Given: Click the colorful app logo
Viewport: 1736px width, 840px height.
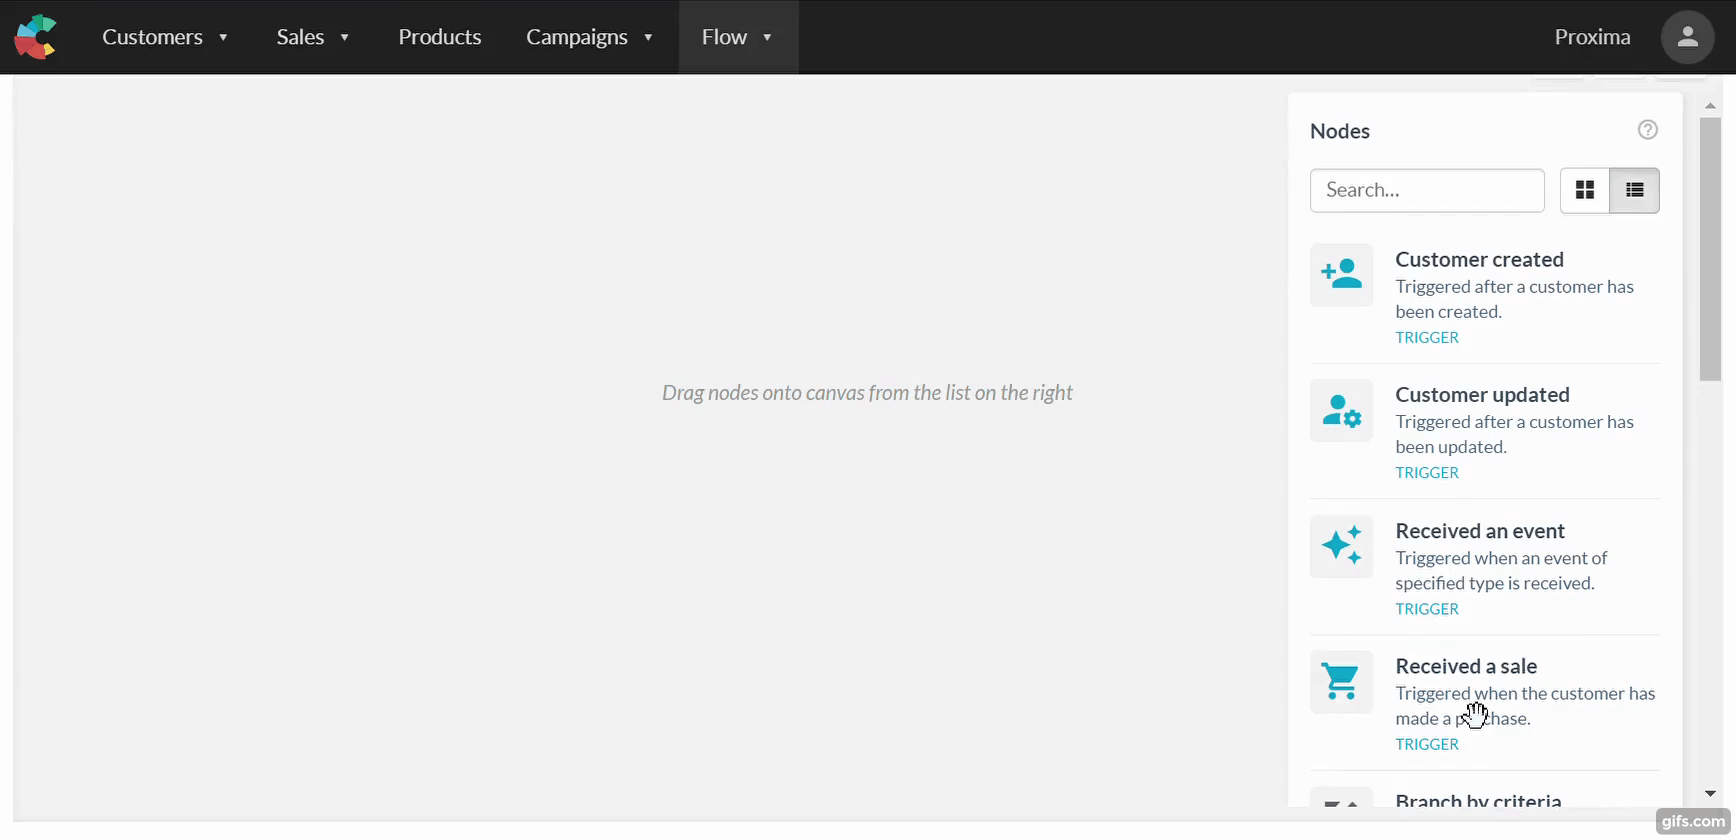Looking at the screenshot, I should pos(36,37).
